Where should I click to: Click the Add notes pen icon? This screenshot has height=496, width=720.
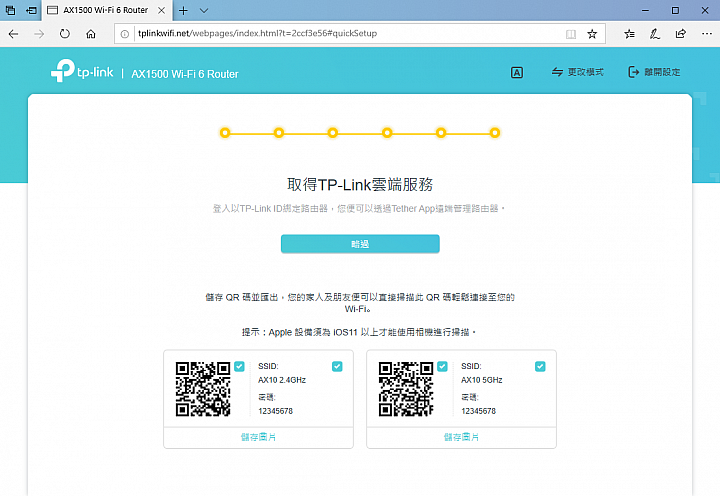click(x=655, y=34)
